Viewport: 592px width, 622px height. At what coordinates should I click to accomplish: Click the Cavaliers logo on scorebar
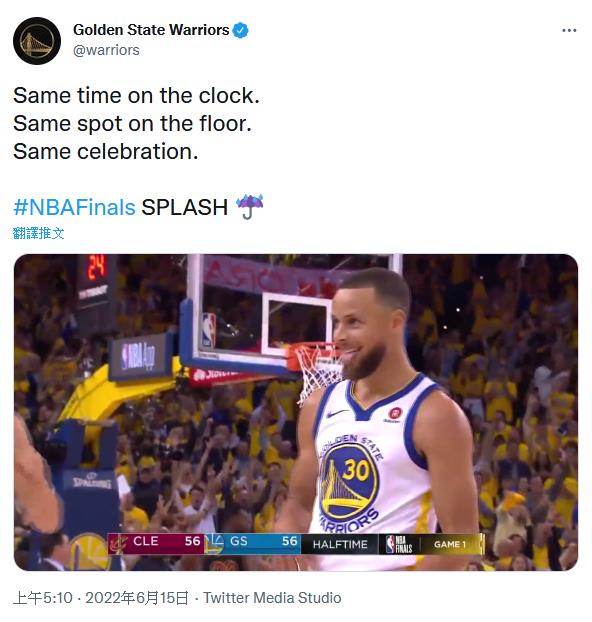click(118, 543)
